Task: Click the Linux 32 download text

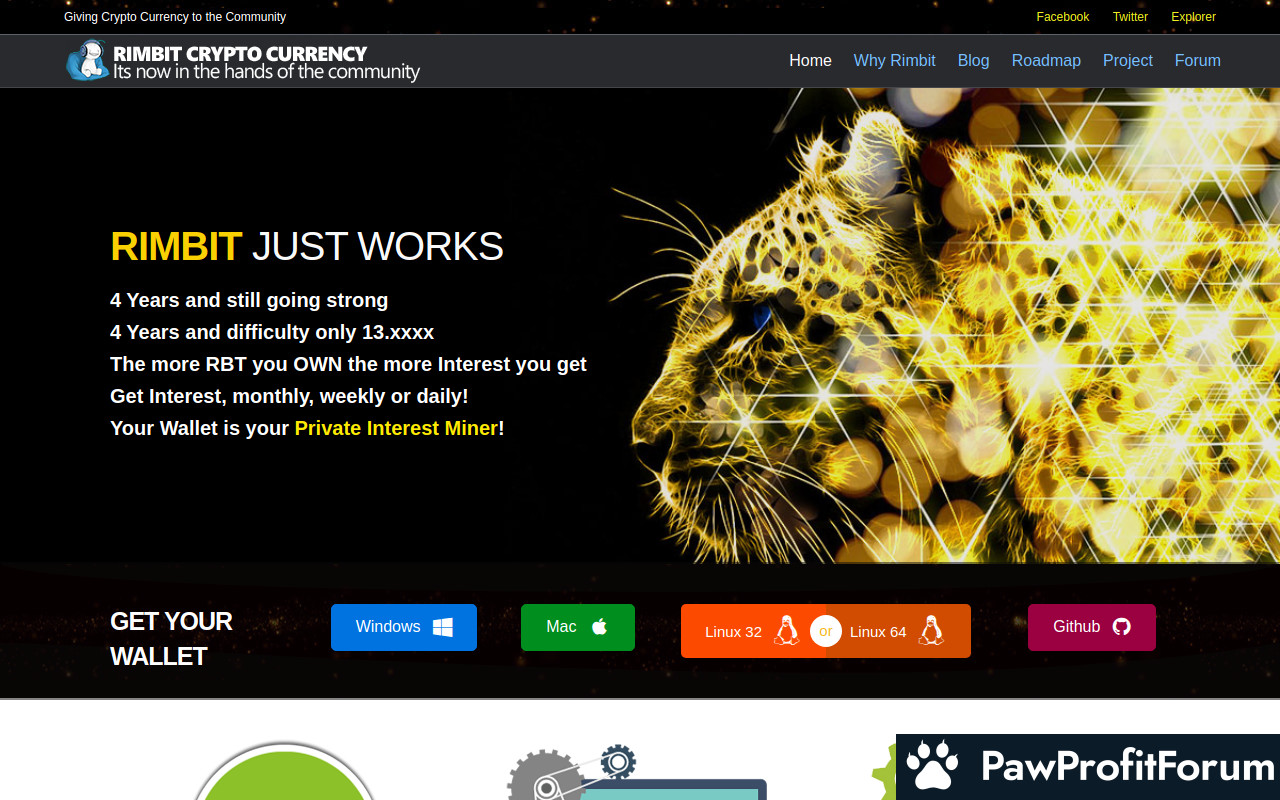Action: [733, 631]
